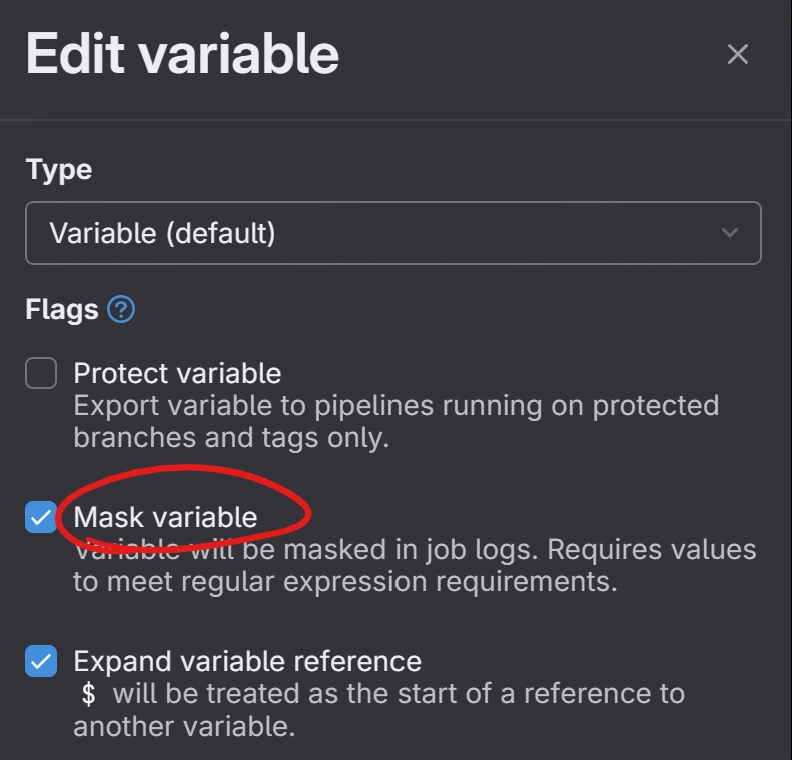Click the "Protect variable" label
The height and width of the screenshot is (760, 792).
click(x=177, y=373)
